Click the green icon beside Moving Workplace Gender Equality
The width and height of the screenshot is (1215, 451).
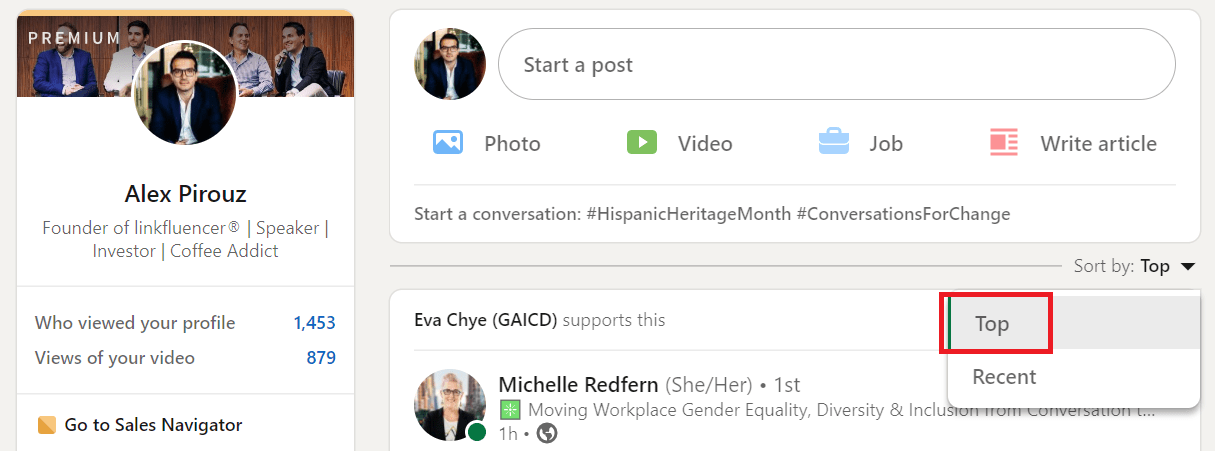[x=510, y=409]
